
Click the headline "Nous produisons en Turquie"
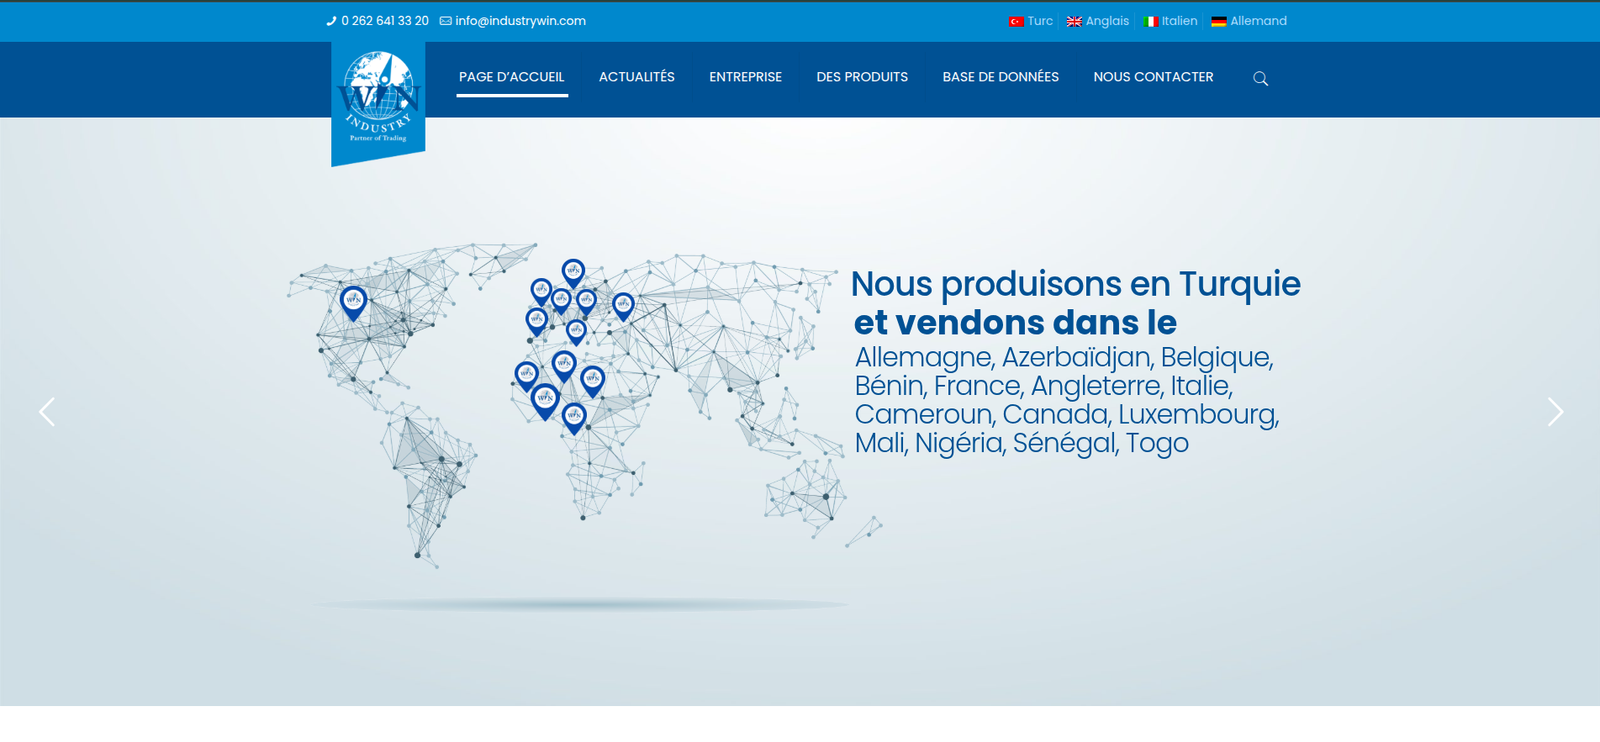1076,284
